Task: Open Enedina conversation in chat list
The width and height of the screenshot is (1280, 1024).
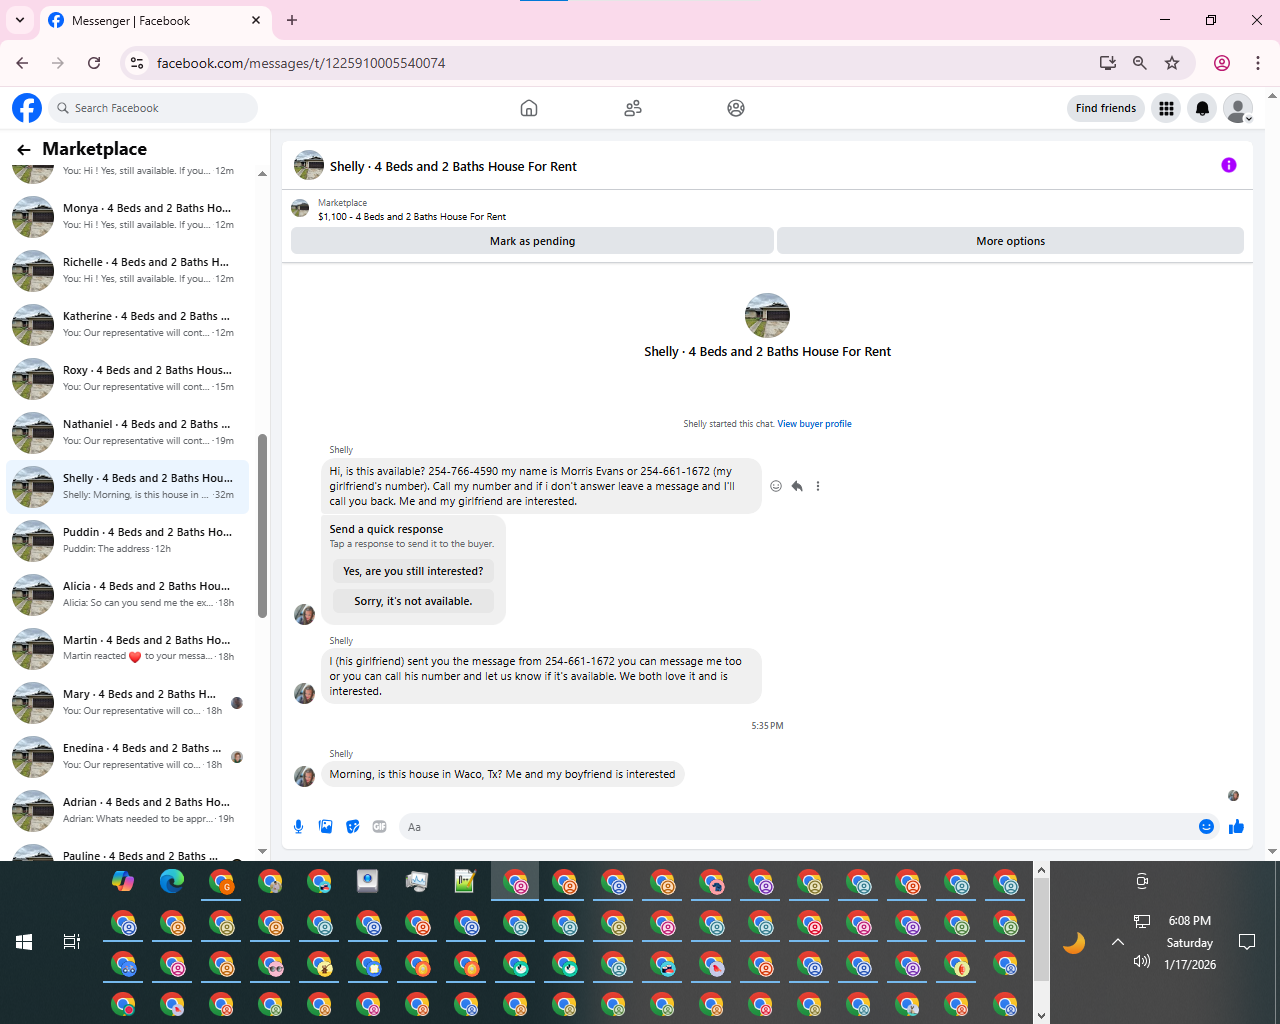Action: (x=127, y=756)
